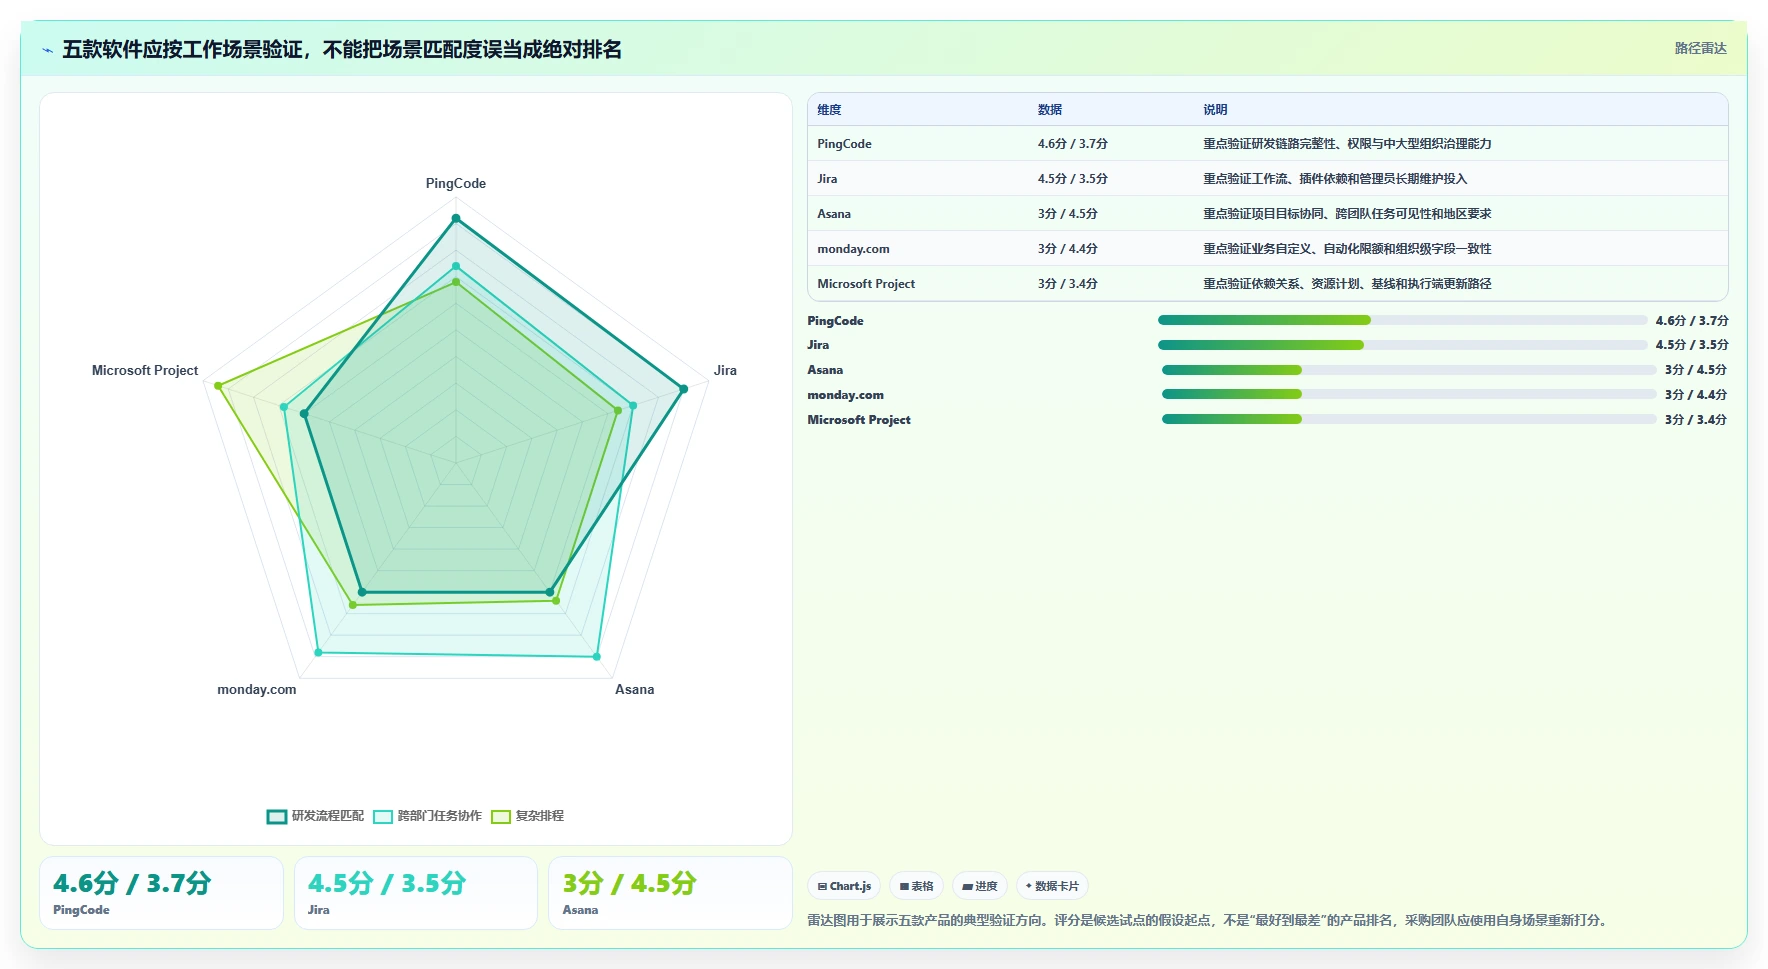The height and width of the screenshot is (969, 1768).
Task: Open the PingCode 4.6分 / 3.7分 stat card
Action: 161,893
